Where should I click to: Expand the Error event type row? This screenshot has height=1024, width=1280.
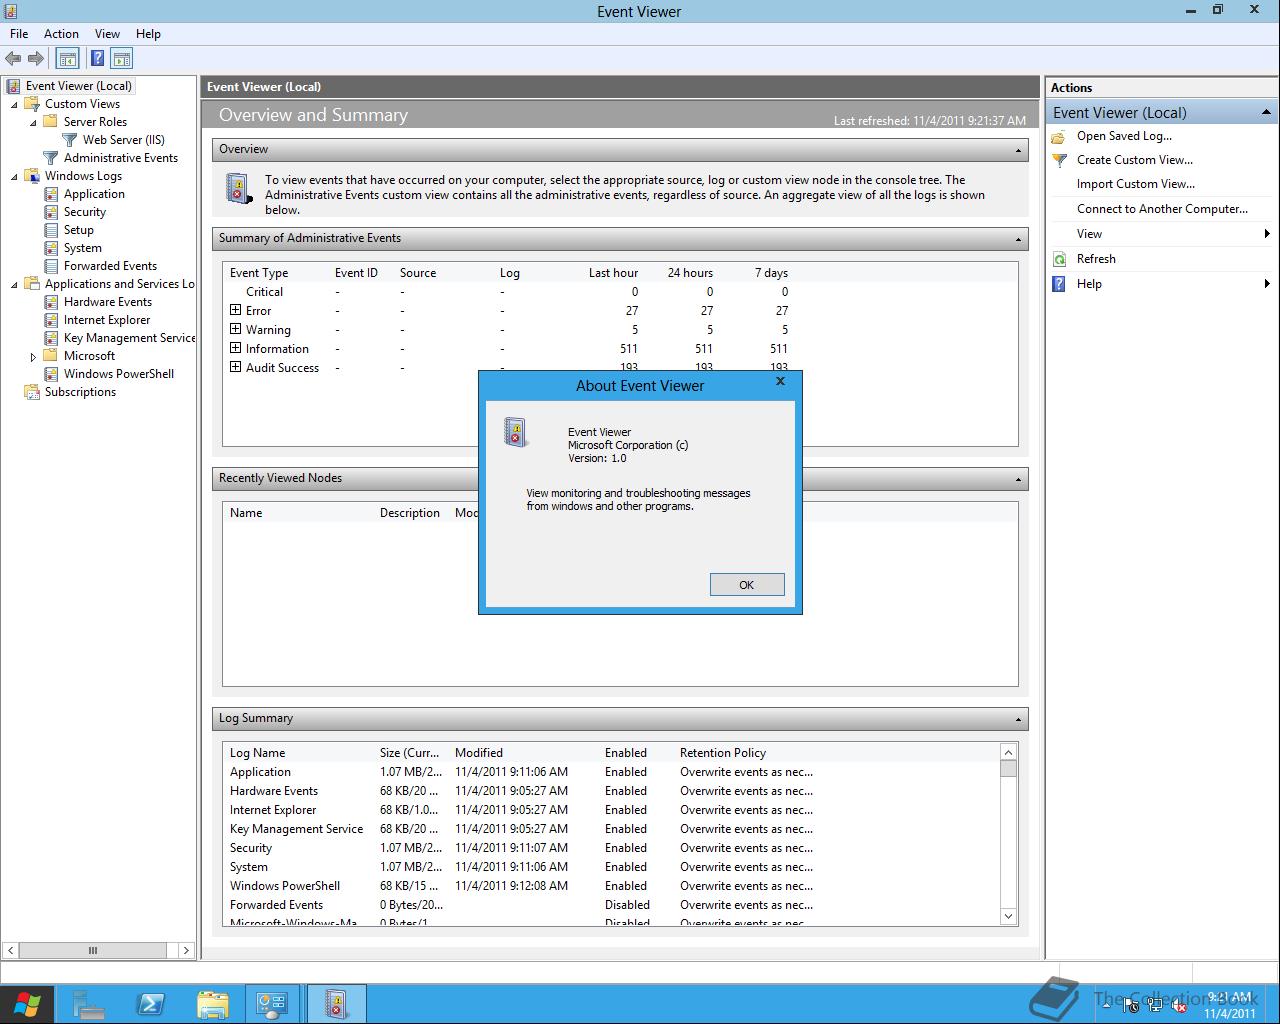pos(236,310)
